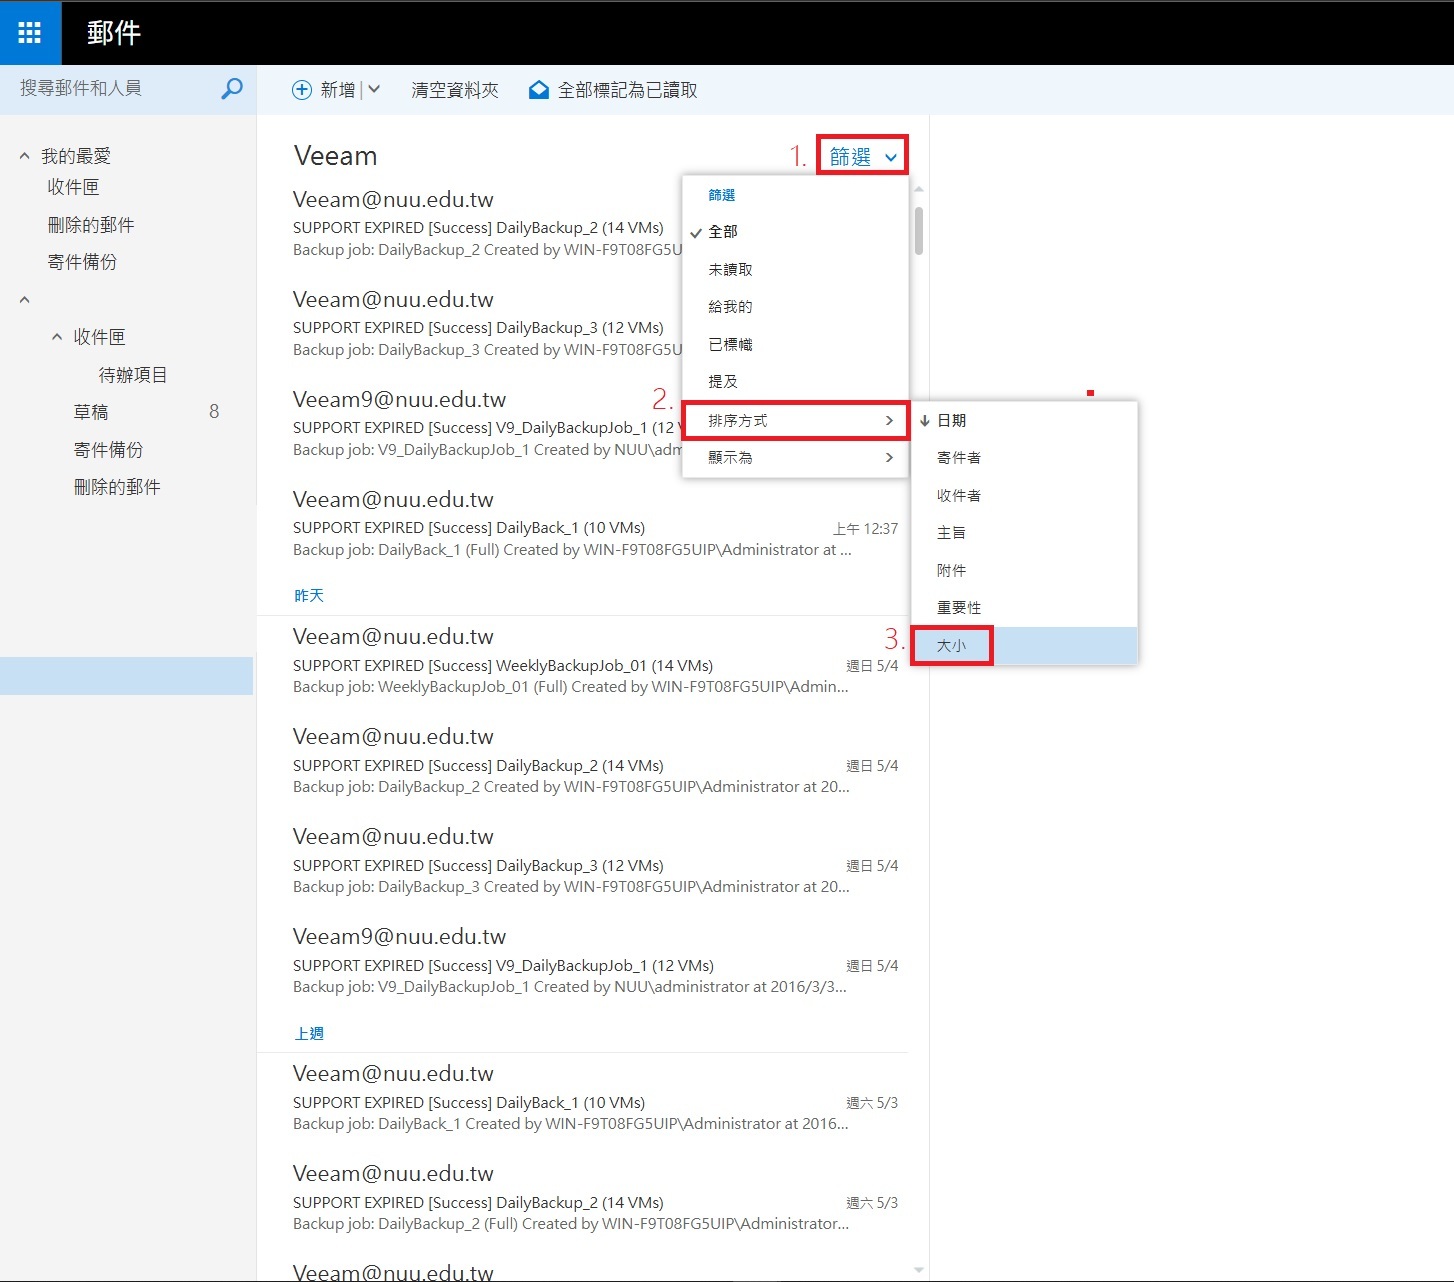Click the 新增 plus icon

(x=301, y=90)
